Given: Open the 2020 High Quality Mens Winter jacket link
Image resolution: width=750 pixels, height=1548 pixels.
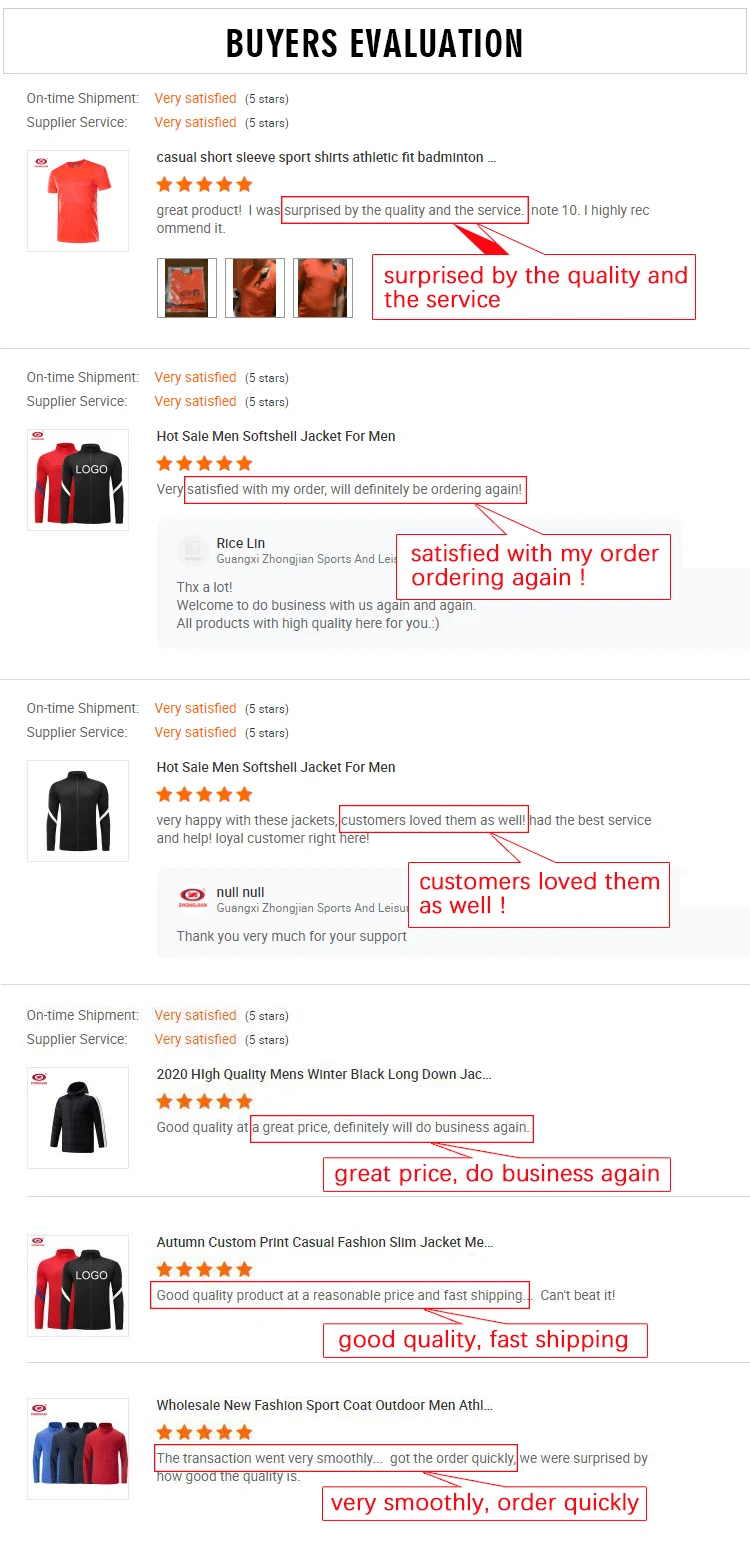Looking at the screenshot, I should (324, 1075).
